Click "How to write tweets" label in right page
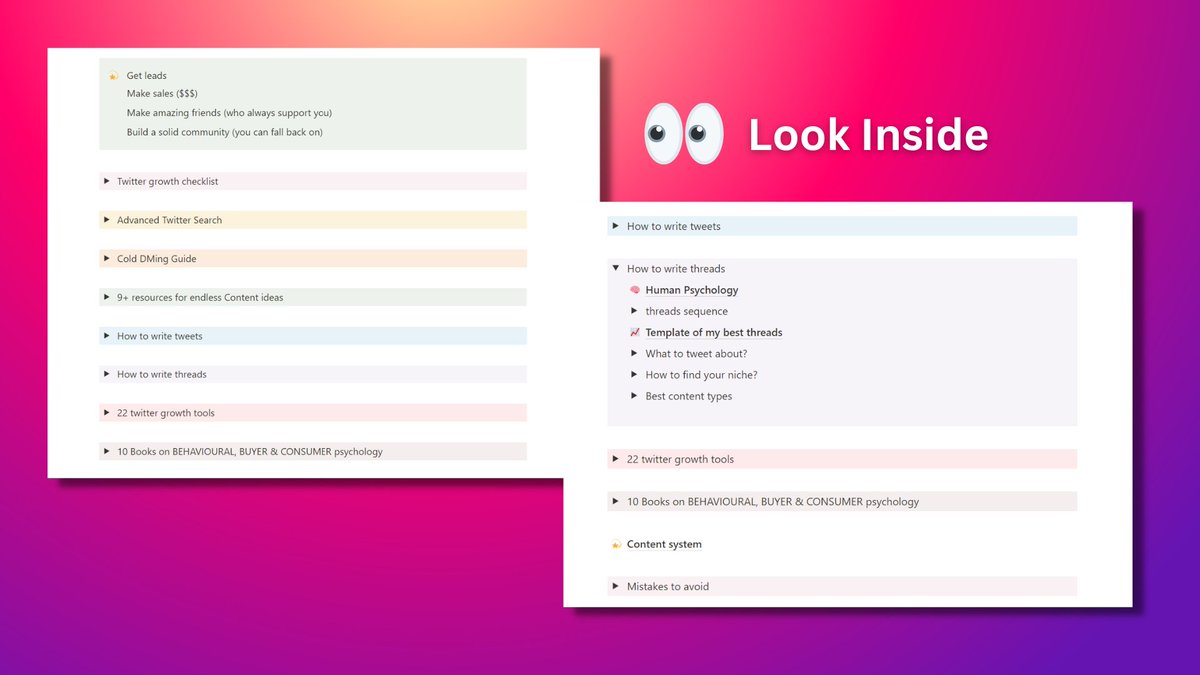The image size is (1200, 675). click(674, 226)
